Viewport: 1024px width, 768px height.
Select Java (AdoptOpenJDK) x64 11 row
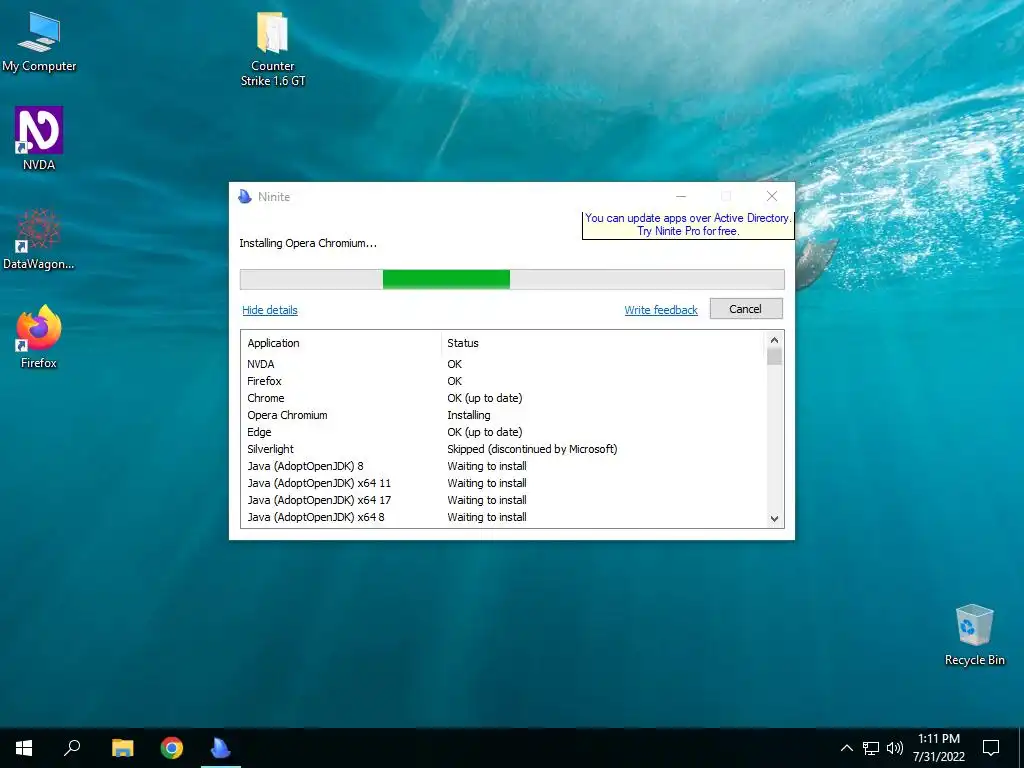coord(503,483)
